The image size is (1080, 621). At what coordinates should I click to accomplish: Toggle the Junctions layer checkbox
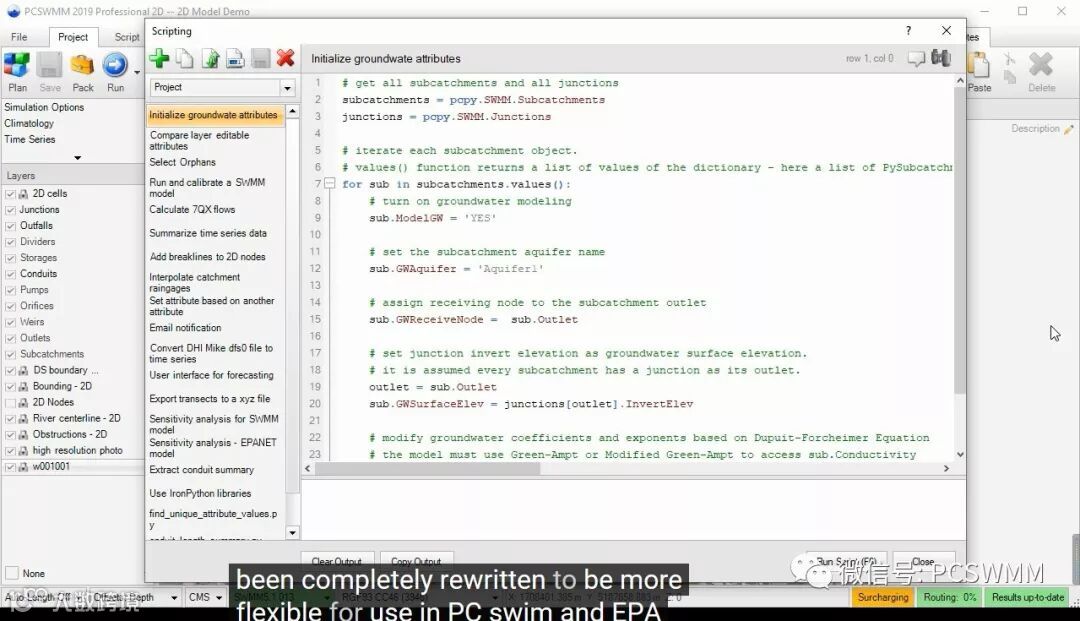(10, 210)
